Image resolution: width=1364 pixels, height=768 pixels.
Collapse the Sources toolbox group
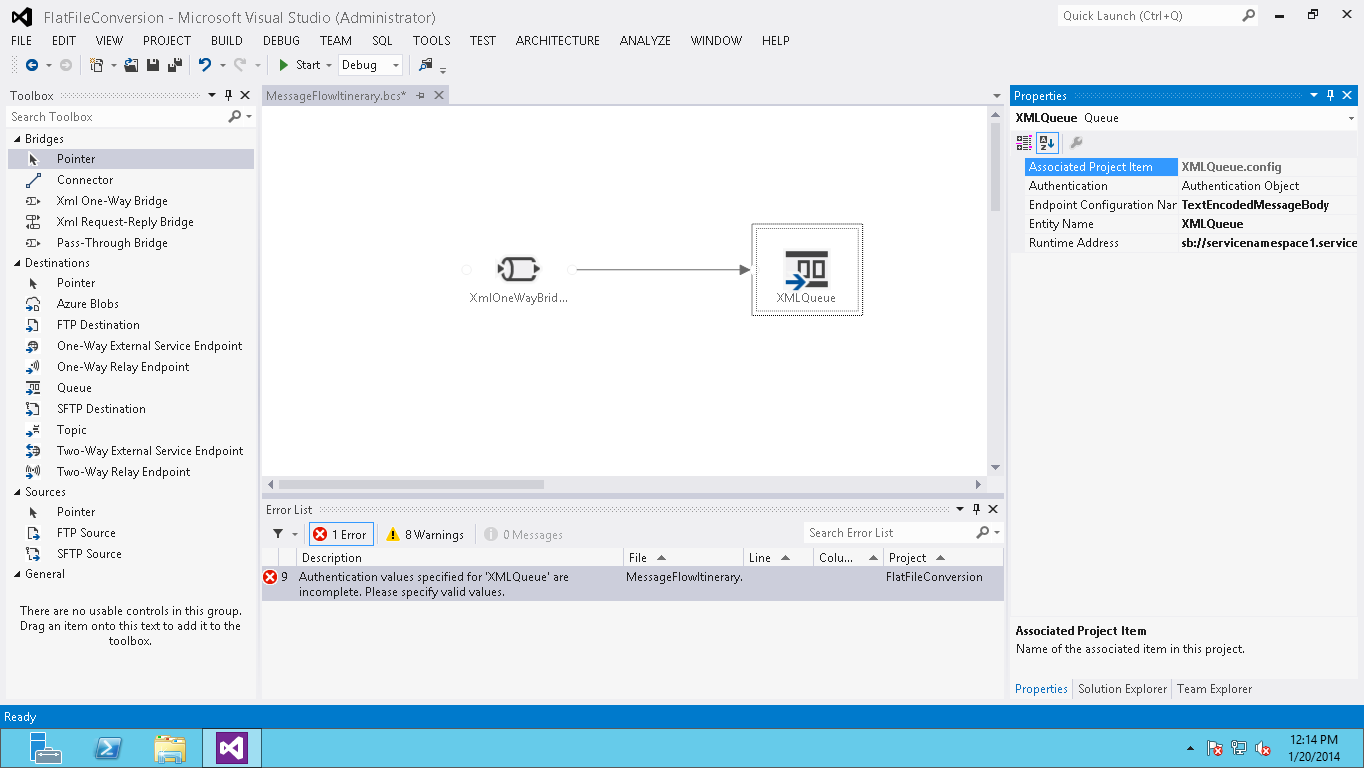pos(16,492)
